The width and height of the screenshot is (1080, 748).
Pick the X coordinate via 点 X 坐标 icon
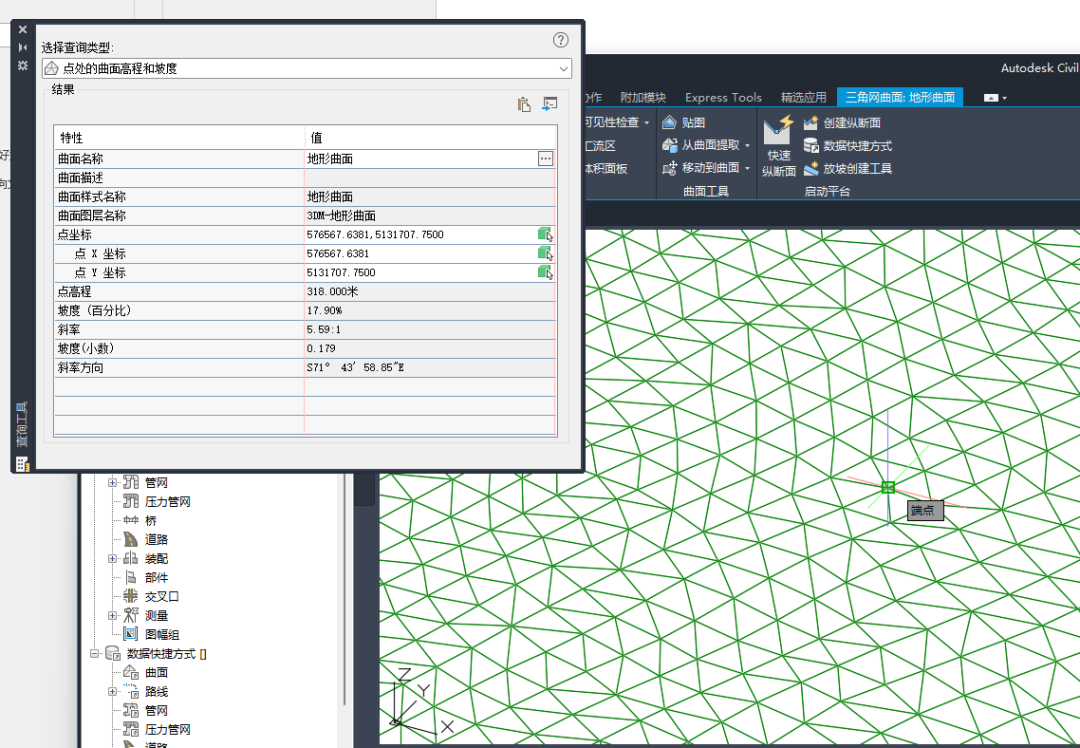coord(546,253)
